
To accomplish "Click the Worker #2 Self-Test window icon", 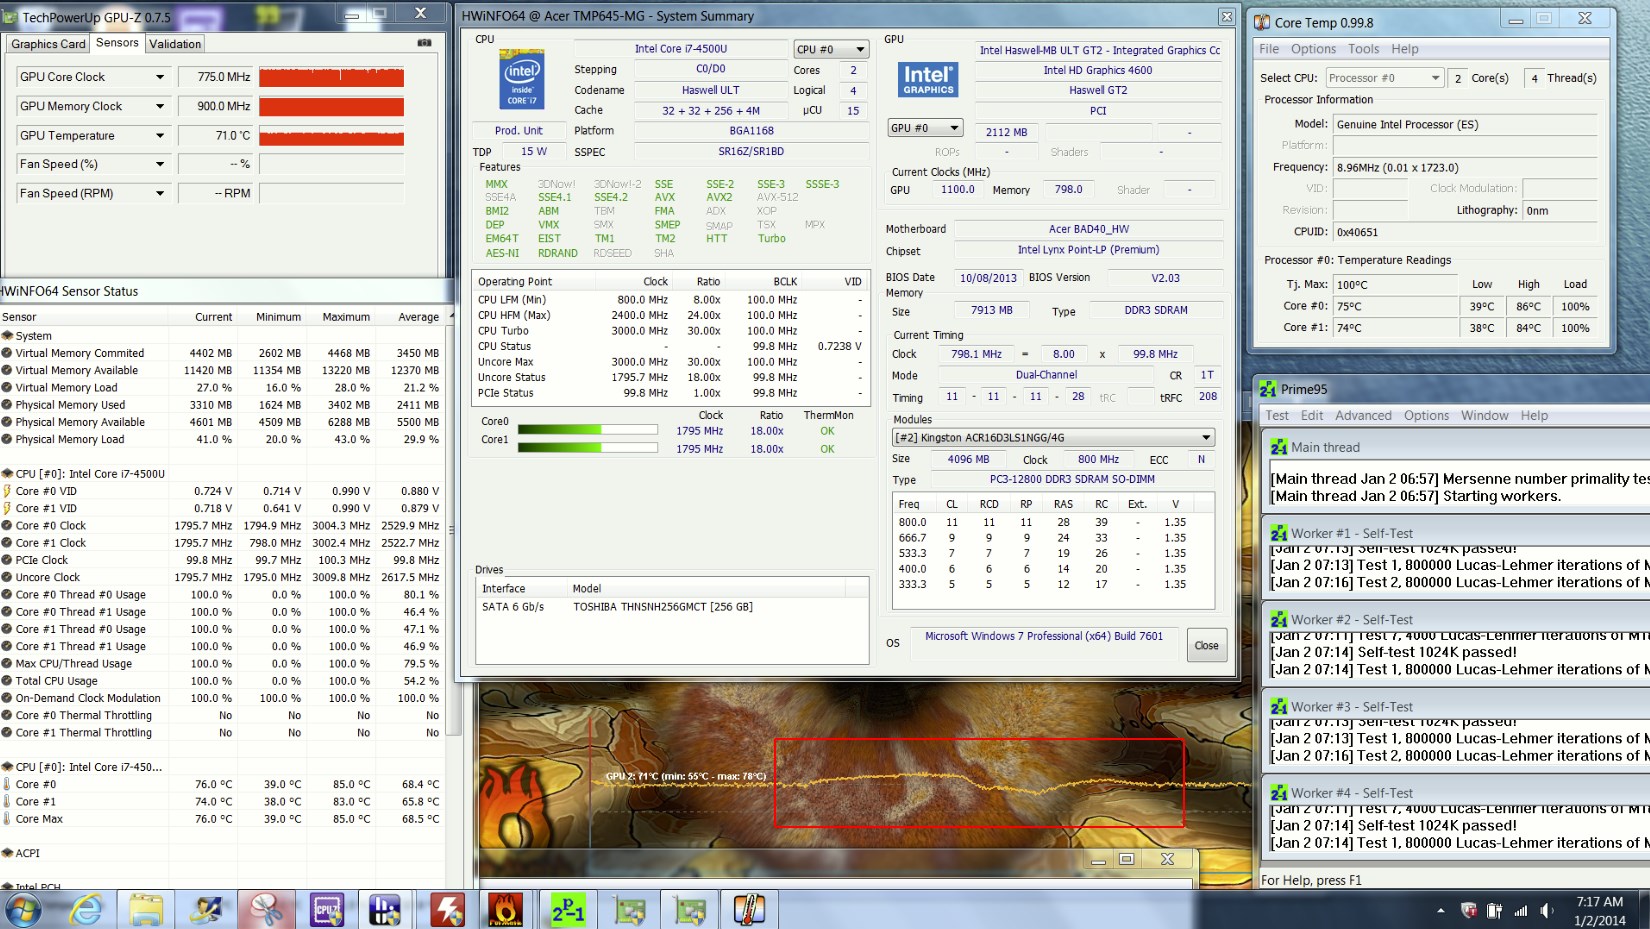I will tap(1278, 620).
